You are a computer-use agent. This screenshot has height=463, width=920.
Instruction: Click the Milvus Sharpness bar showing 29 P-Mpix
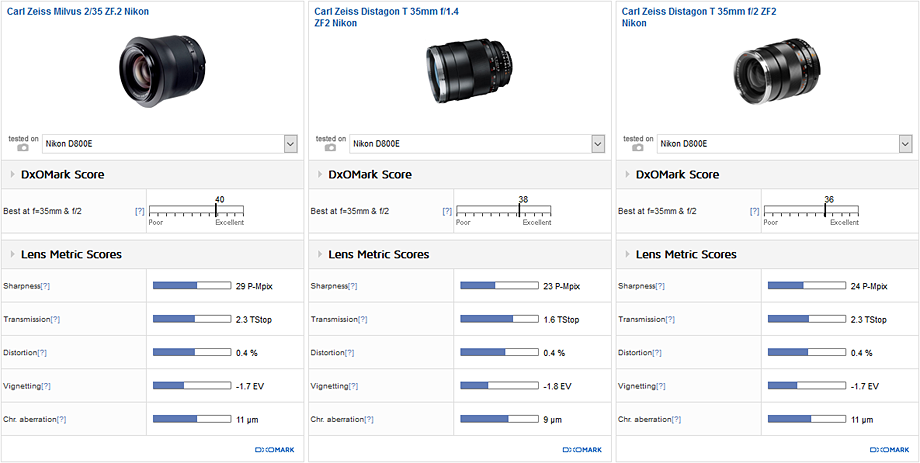pyautogui.click(x=192, y=286)
